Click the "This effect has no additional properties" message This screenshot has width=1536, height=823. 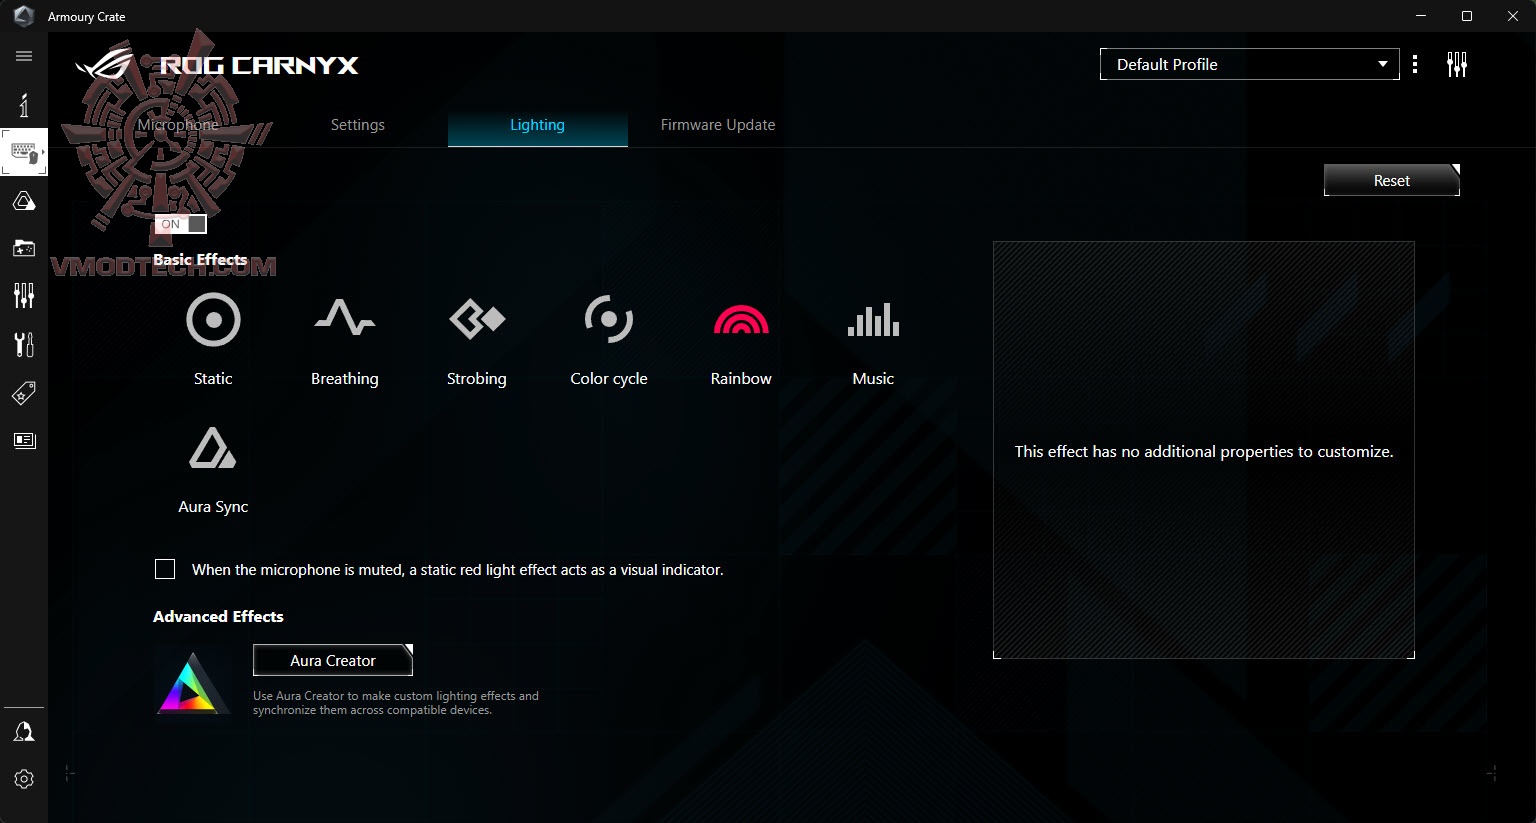pyautogui.click(x=1204, y=452)
